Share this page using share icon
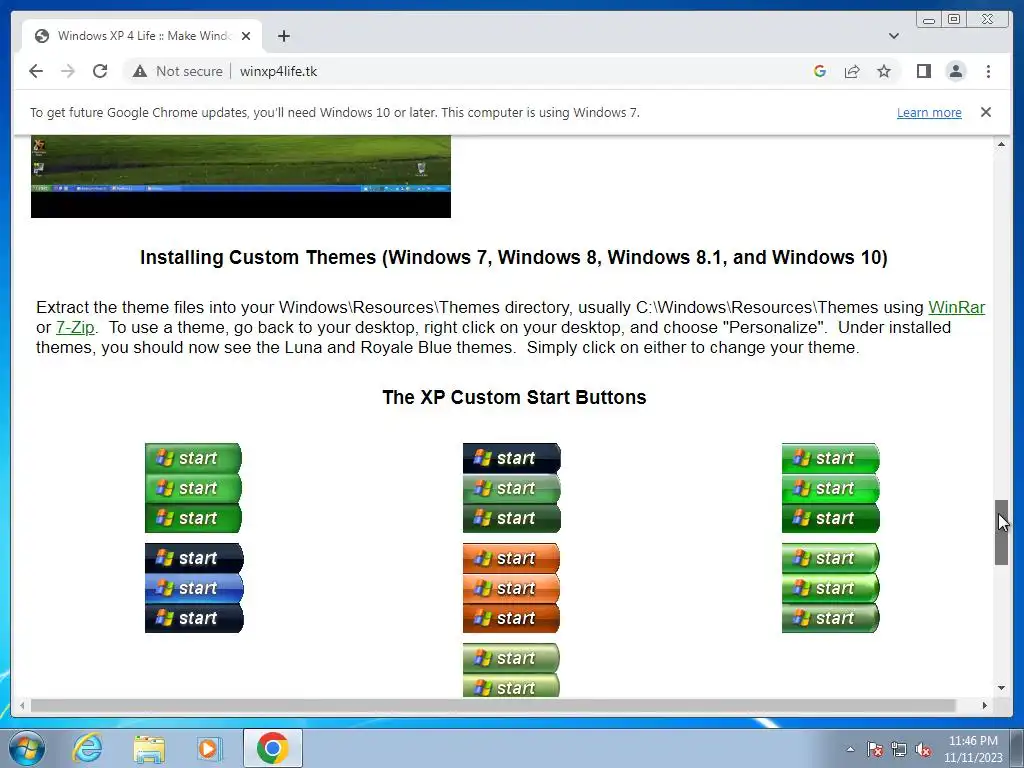The width and height of the screenshot is (1024, 768). pos(852,71)
